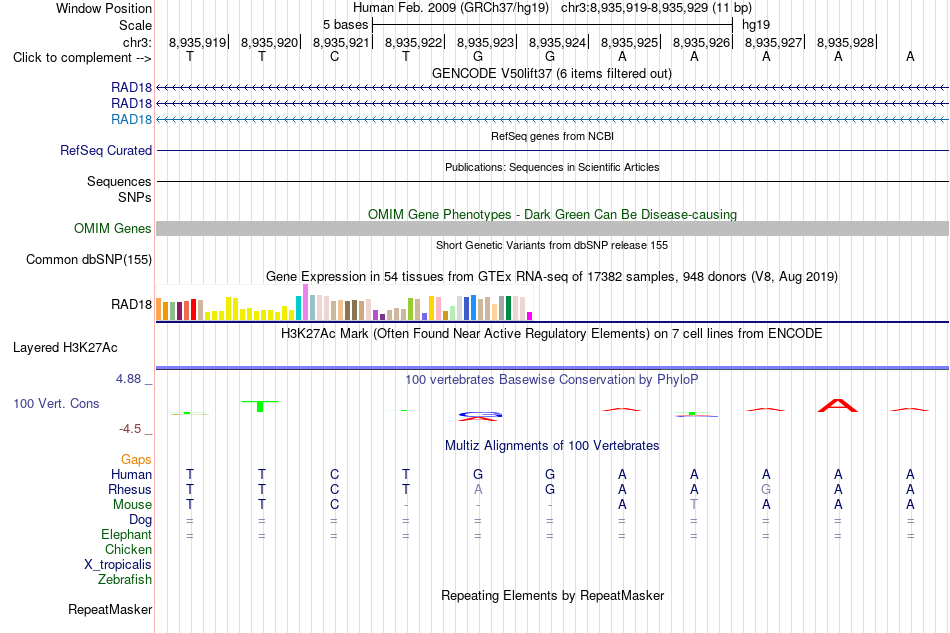This screenshot has width=950, height=633.
Task: Select the Chicken species row label
Action: pyautogui.click(x=128, y=549)
